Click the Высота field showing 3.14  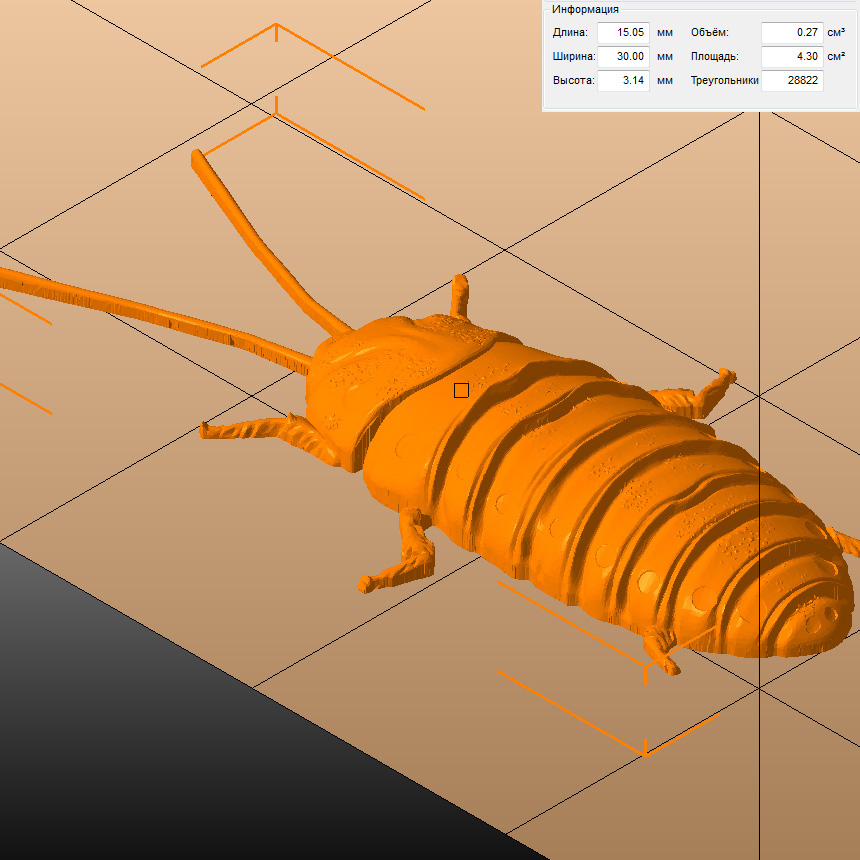pyautogui.click(x=623, y=81)
